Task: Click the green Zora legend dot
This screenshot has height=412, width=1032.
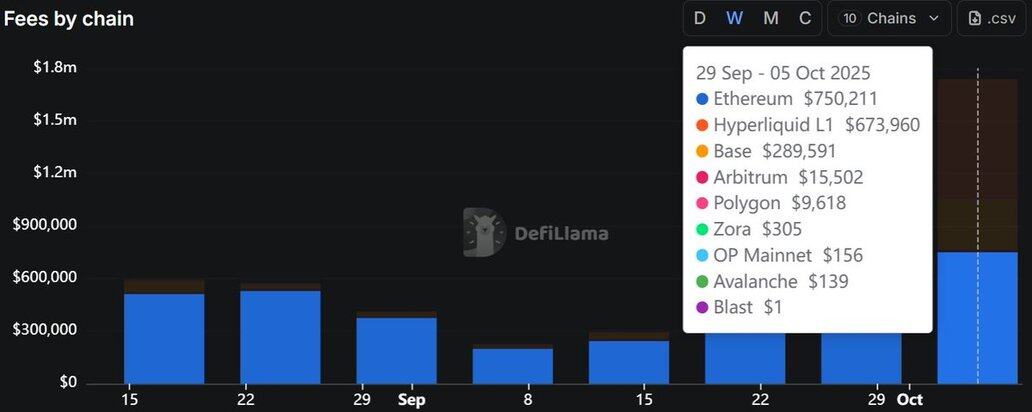Action: (702, 229)
